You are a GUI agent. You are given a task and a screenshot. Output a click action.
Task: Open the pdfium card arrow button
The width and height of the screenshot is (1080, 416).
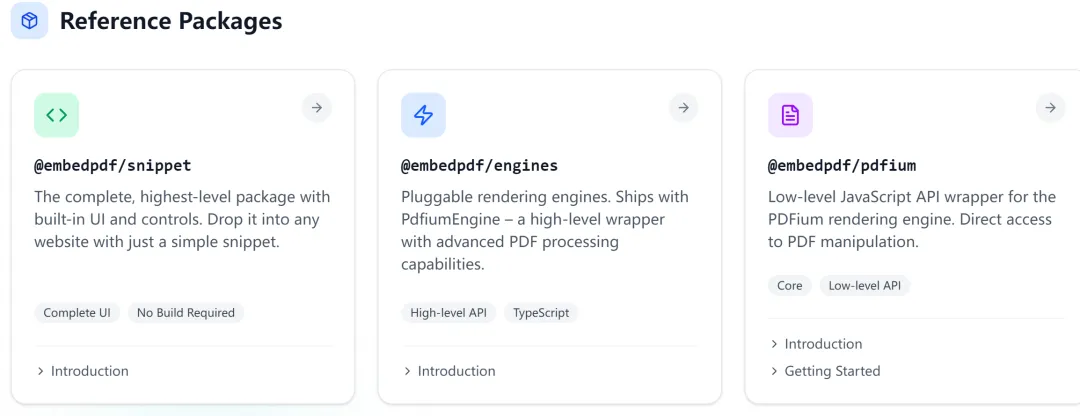(1050, 108)
